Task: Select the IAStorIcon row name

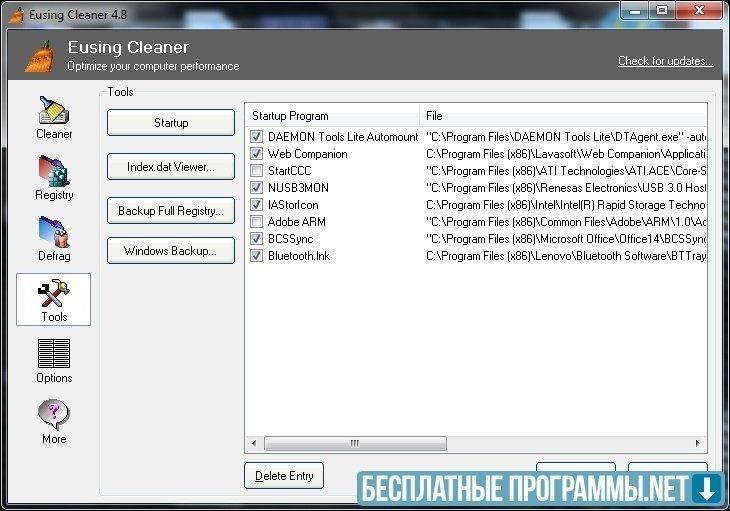Action: pyautogui.click(x=293, y=205)
